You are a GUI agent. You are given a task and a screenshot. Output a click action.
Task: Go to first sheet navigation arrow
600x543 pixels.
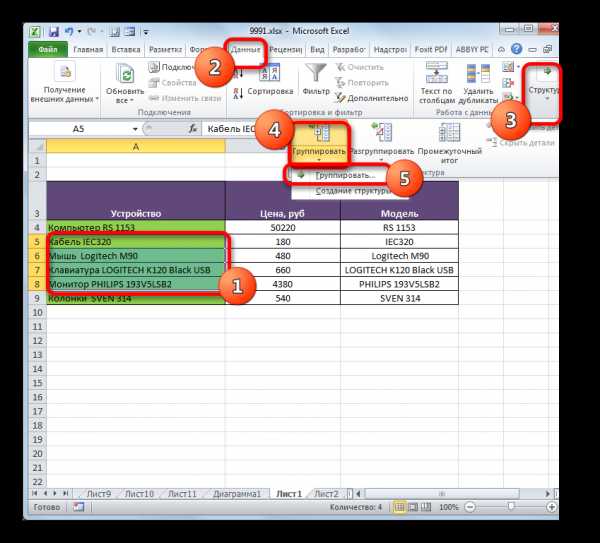point(35,494)
